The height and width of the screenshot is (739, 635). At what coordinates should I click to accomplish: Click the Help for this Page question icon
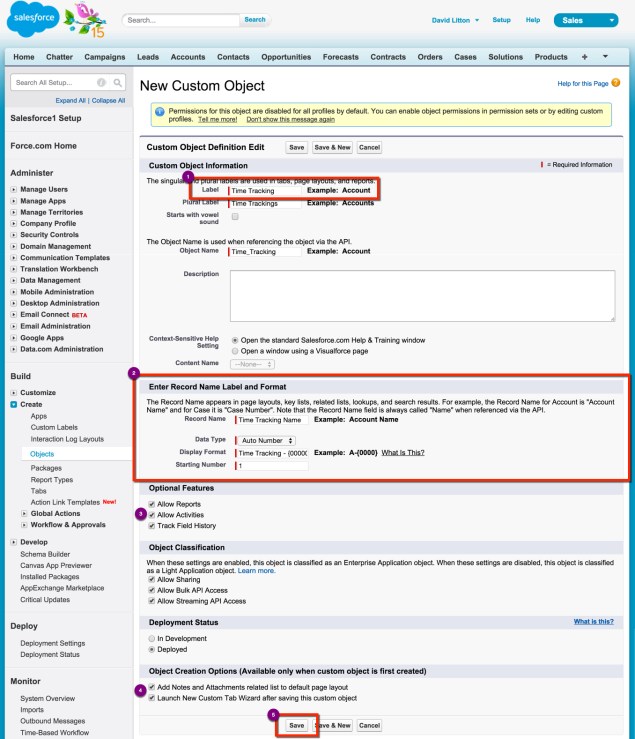tap(615, 82)
